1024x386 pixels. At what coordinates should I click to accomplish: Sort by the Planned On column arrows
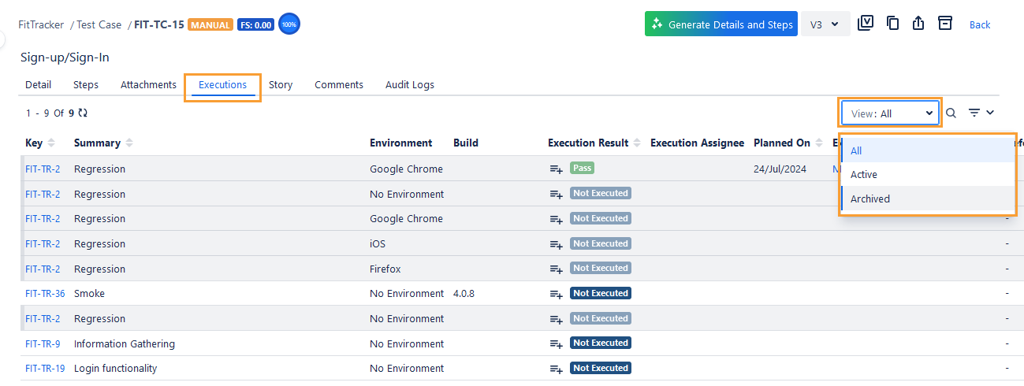818,143
